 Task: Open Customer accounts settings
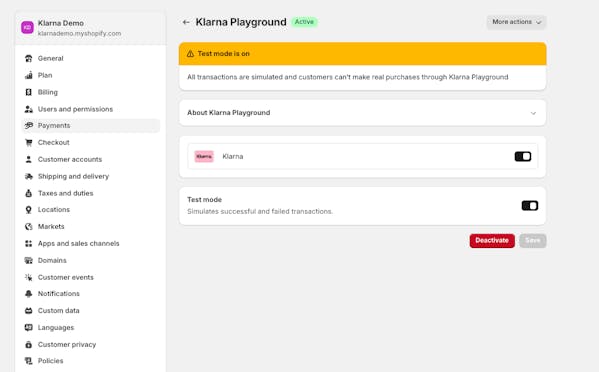pos(91,159)
